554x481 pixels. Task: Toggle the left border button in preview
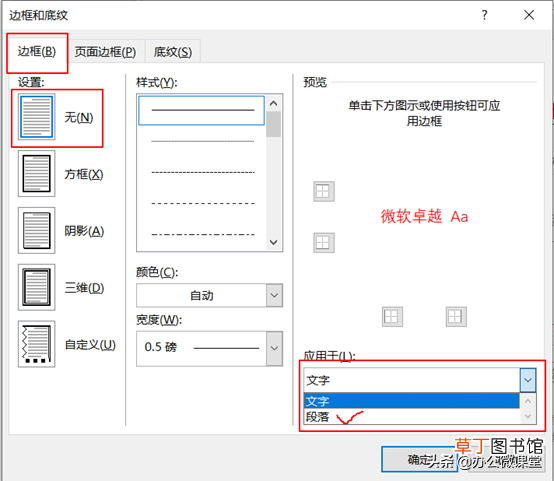coord(392,317)
